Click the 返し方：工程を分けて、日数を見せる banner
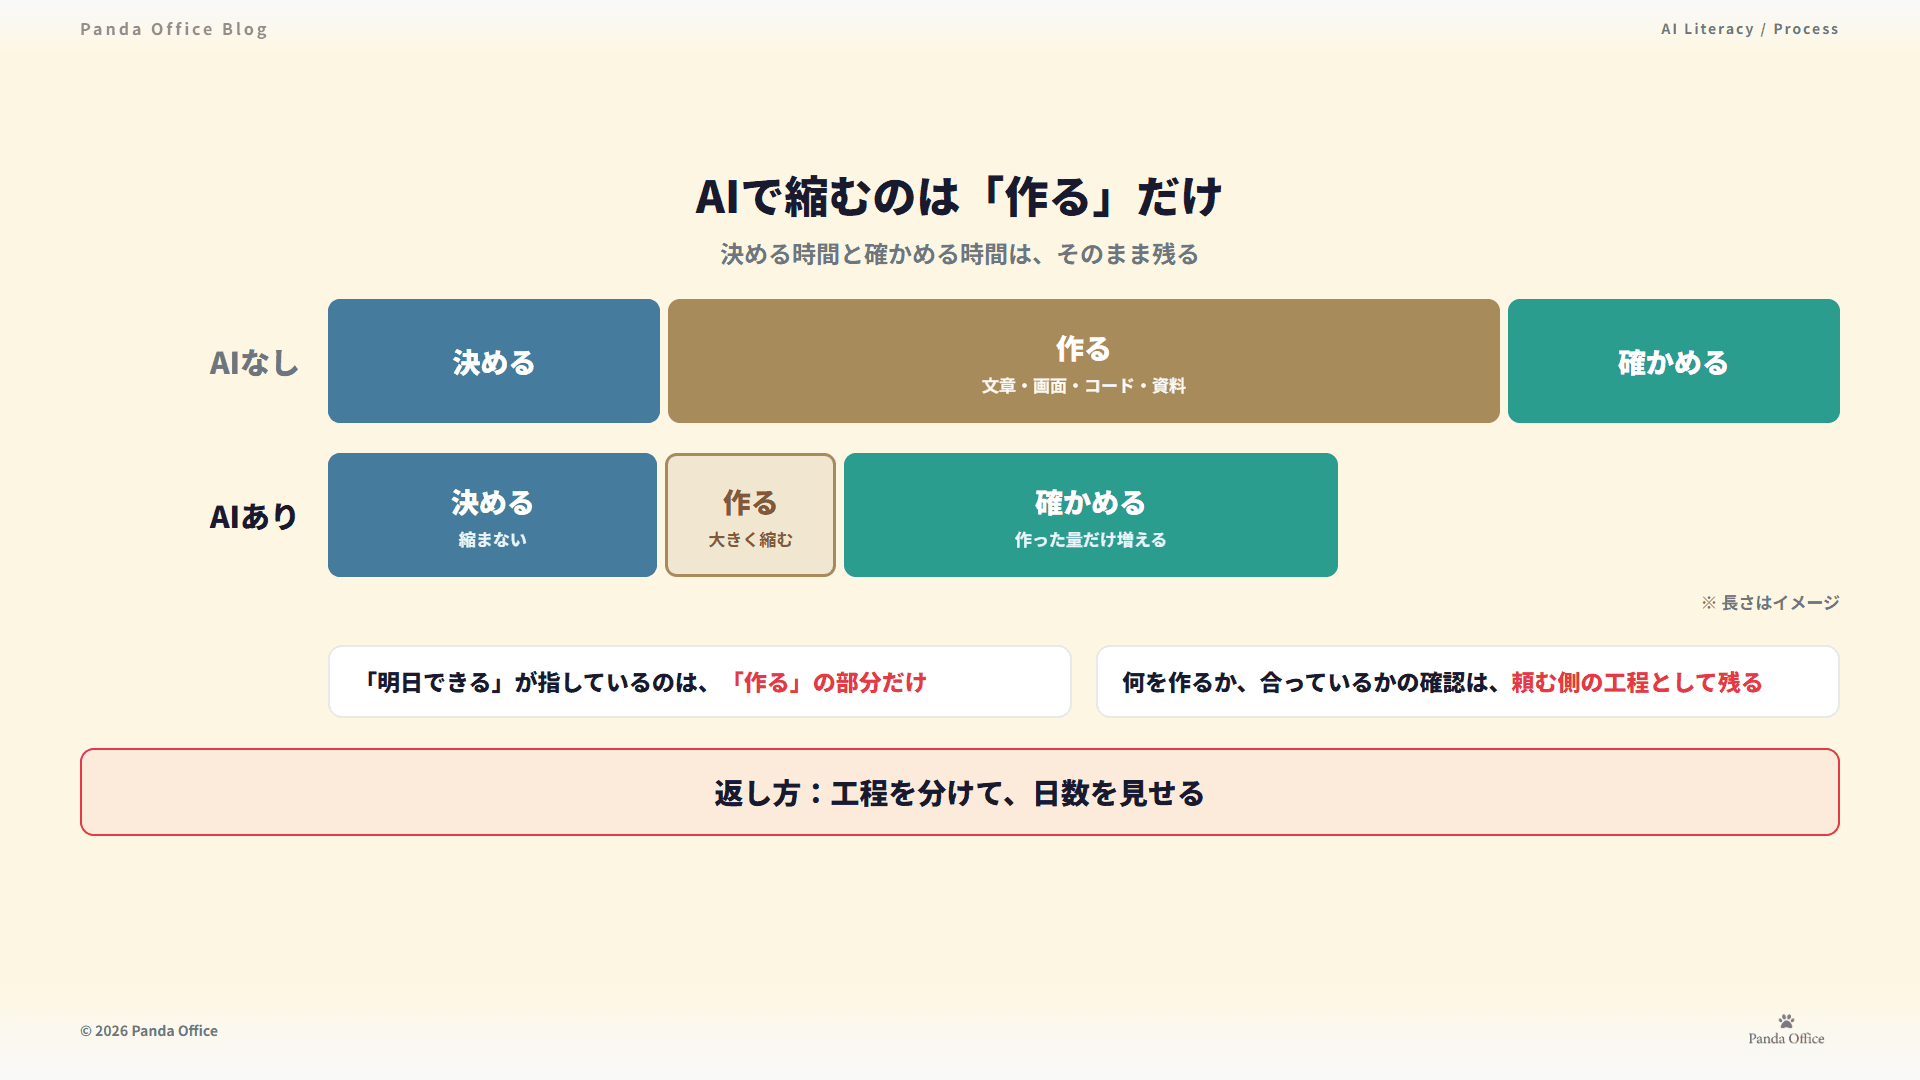This screenshot has height=1080, width=1920. click(x=960, y=792)
